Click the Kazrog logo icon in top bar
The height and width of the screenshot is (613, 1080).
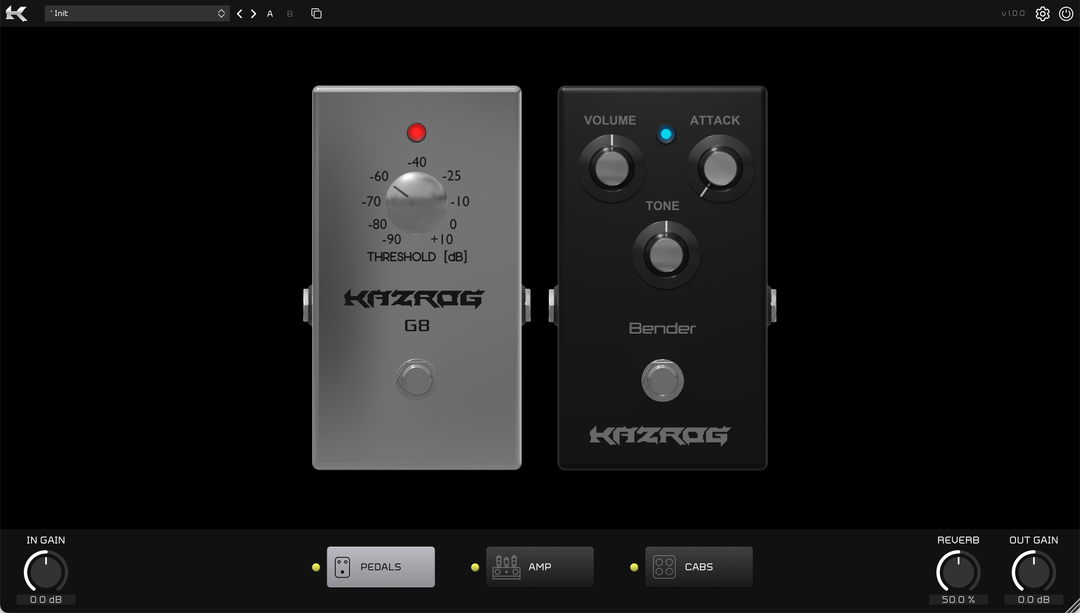(16, 13)
